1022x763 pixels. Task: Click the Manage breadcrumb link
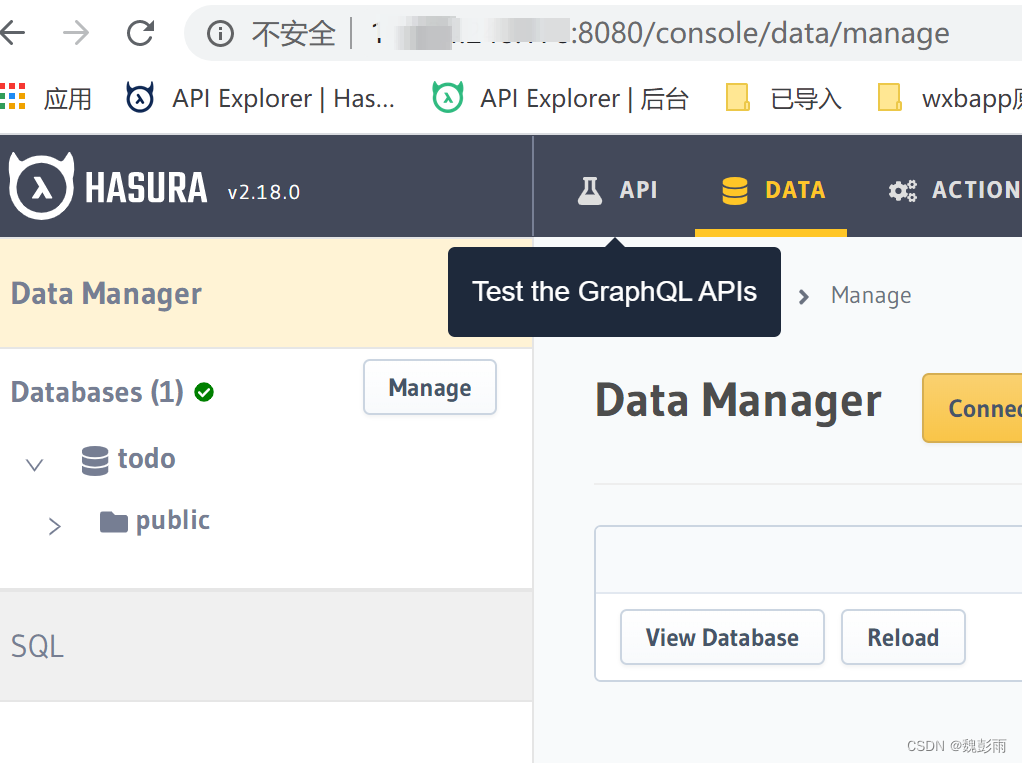click(871, 296)
